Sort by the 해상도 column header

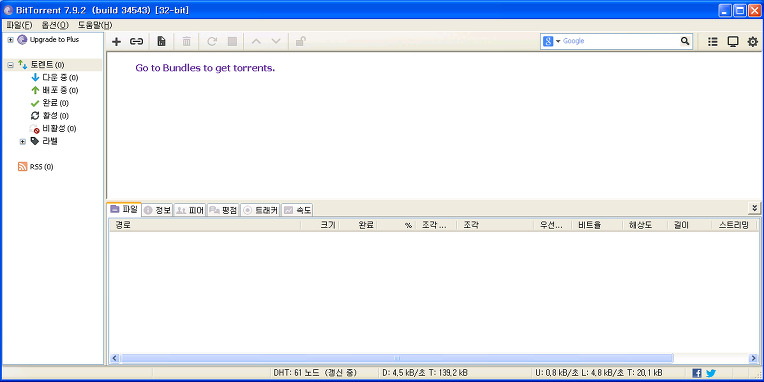click(x=645, y=225)
